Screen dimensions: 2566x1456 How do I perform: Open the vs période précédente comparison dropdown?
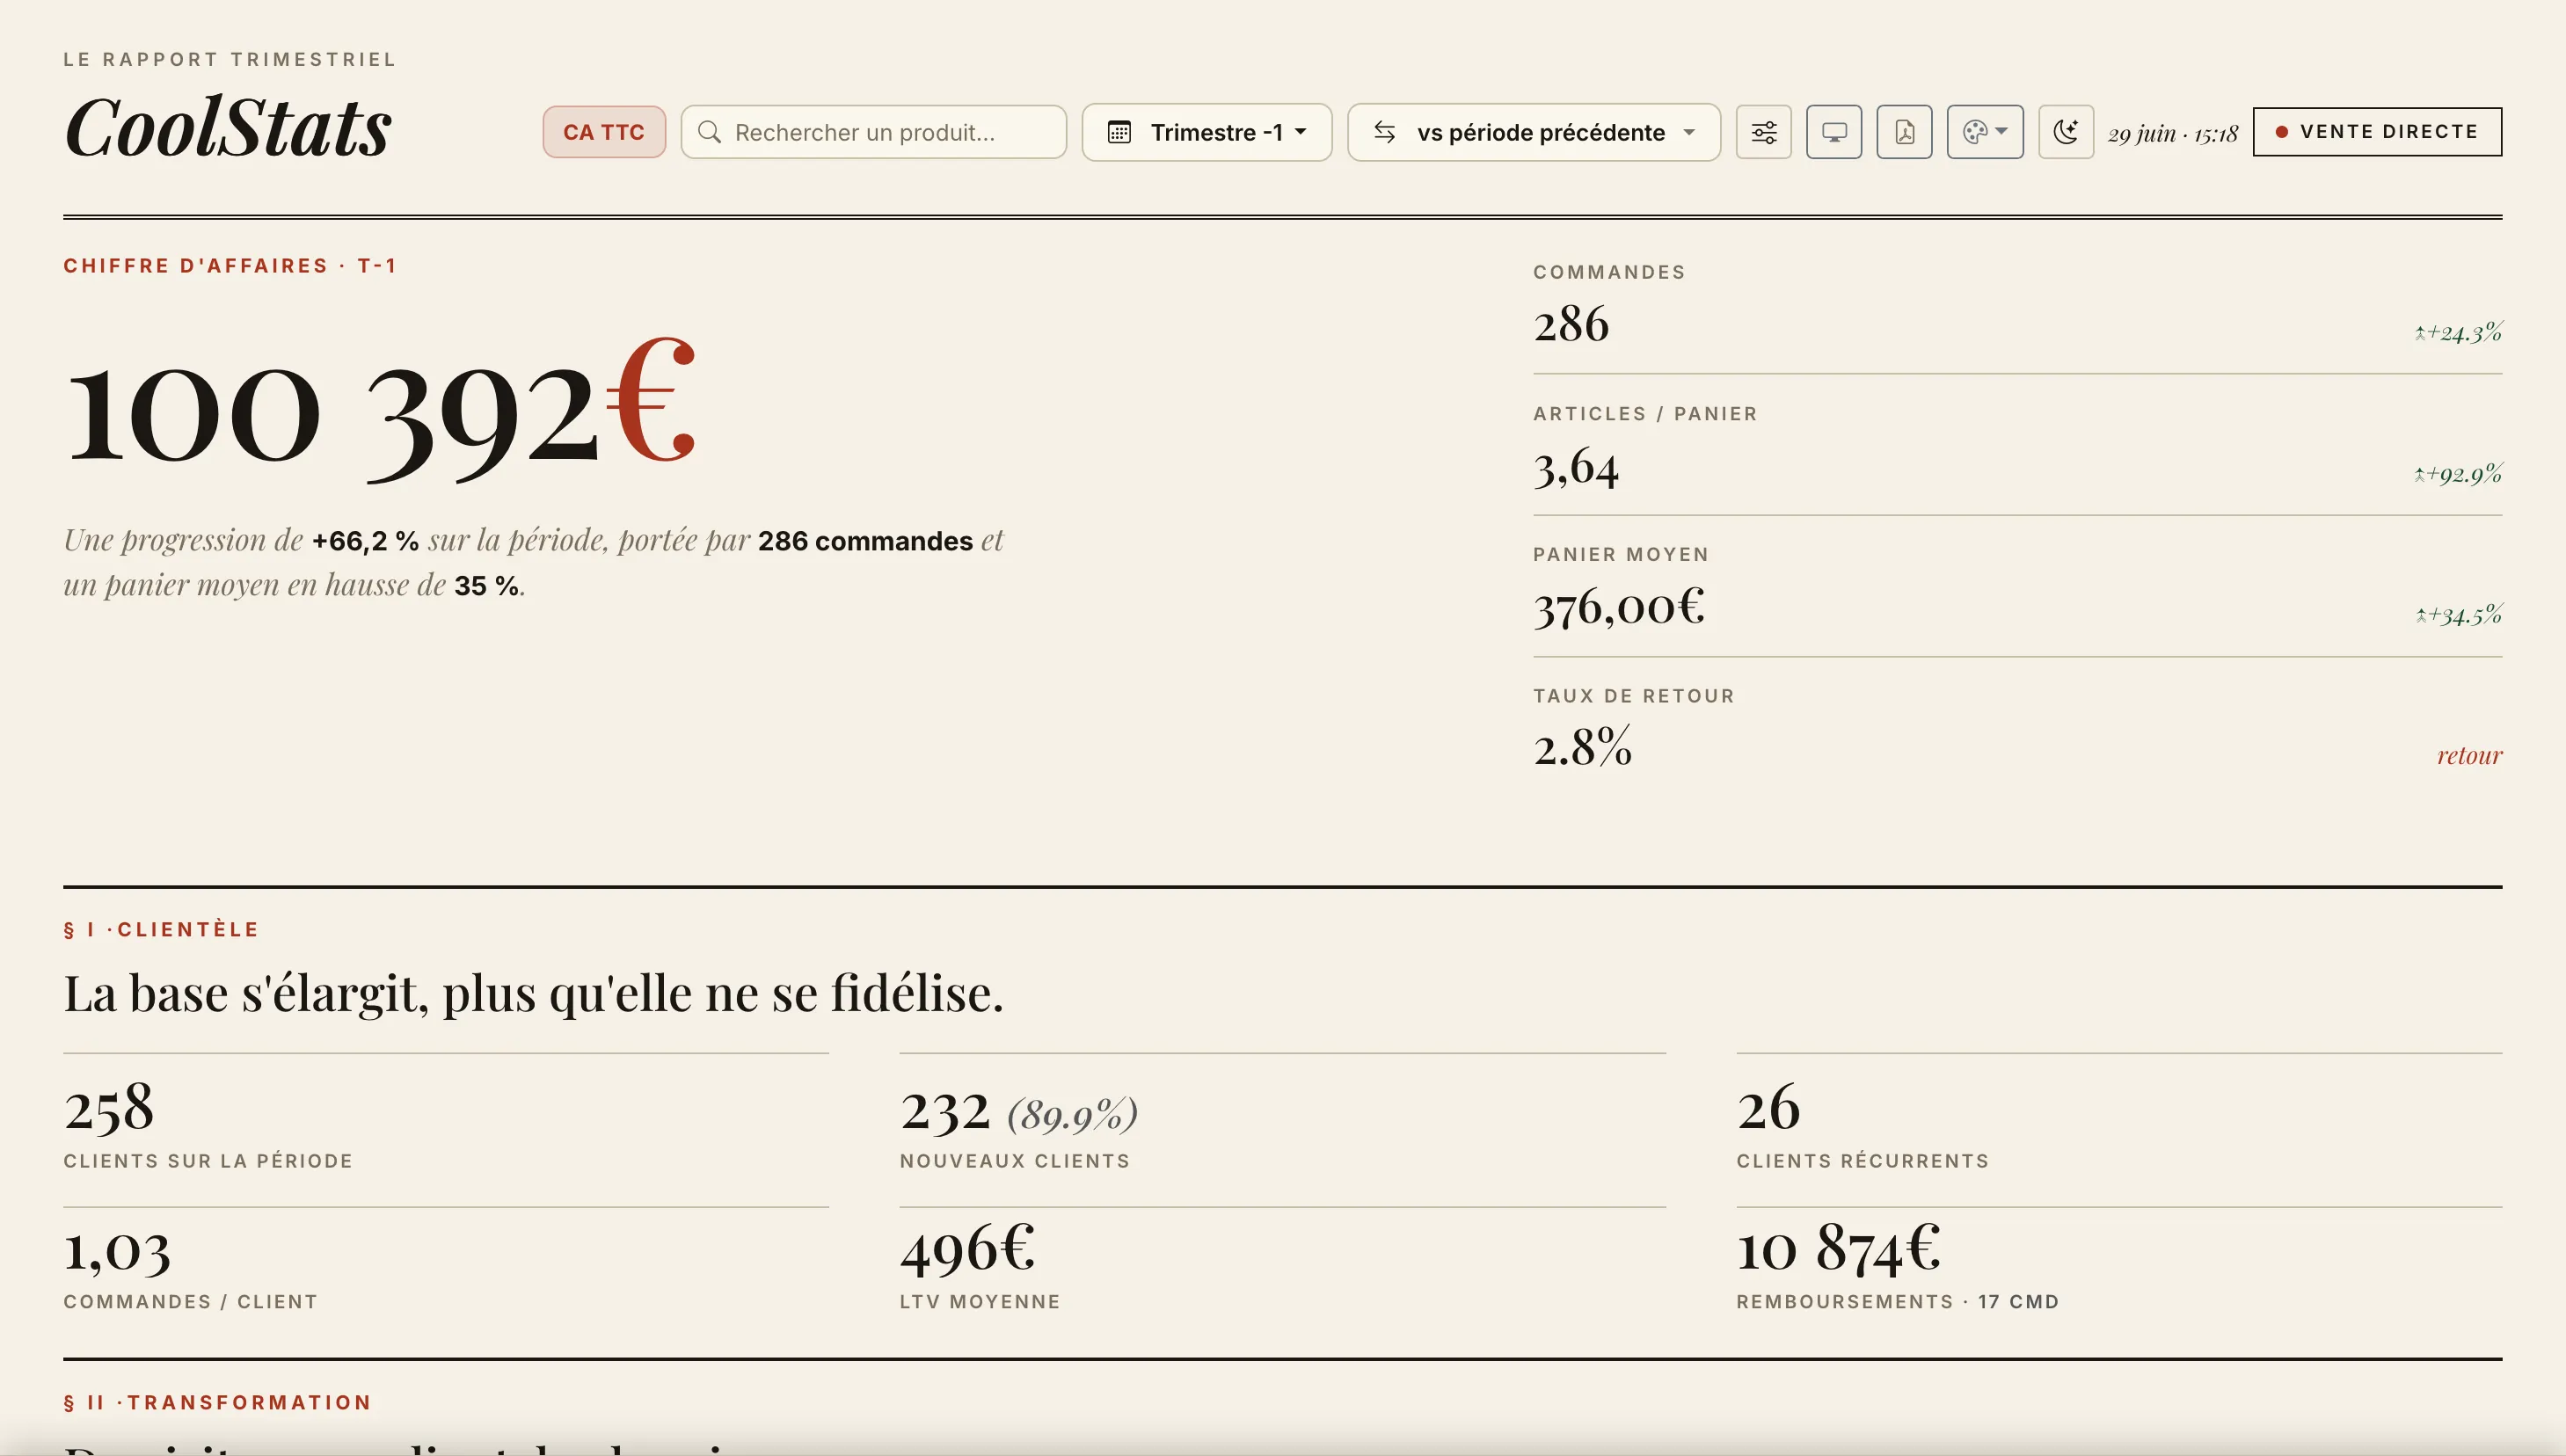click(x=1534, y=132)
